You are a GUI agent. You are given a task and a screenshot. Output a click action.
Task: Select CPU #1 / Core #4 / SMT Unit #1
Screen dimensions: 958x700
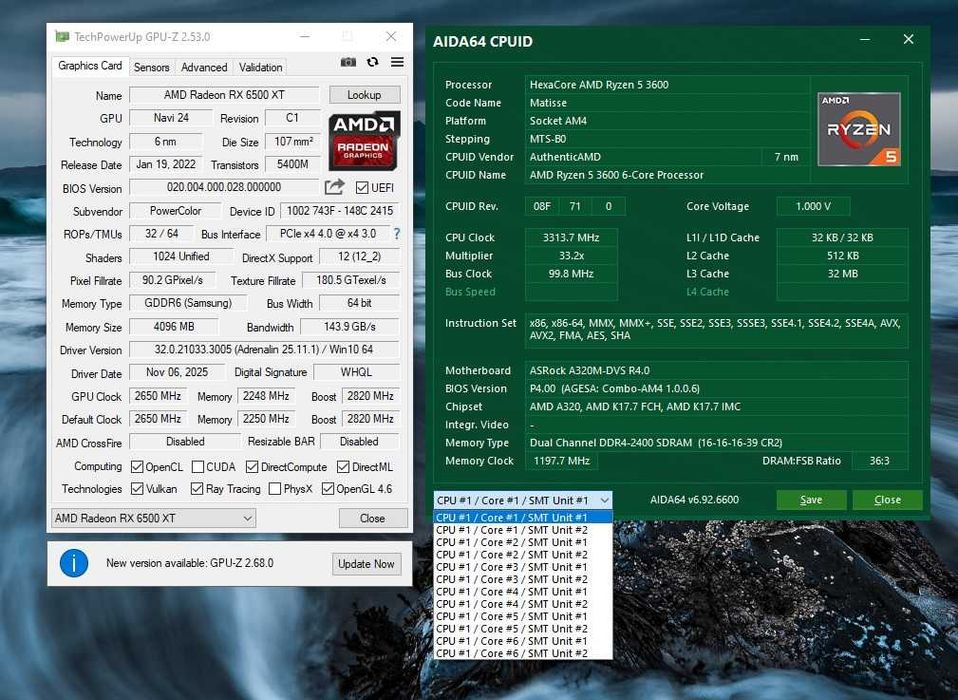(523, 591)
